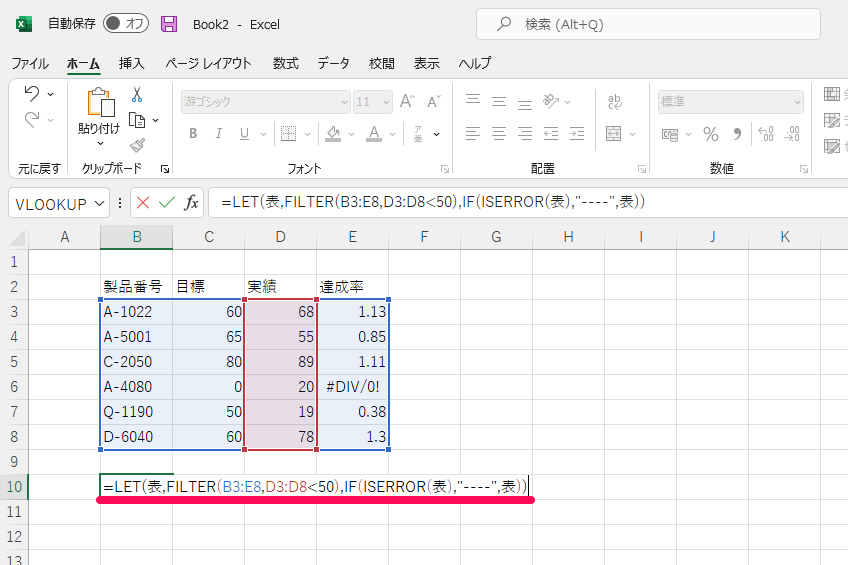This screenshot has width=848, height=565.
Task: Switch to the データ tab
Action: 334,64
